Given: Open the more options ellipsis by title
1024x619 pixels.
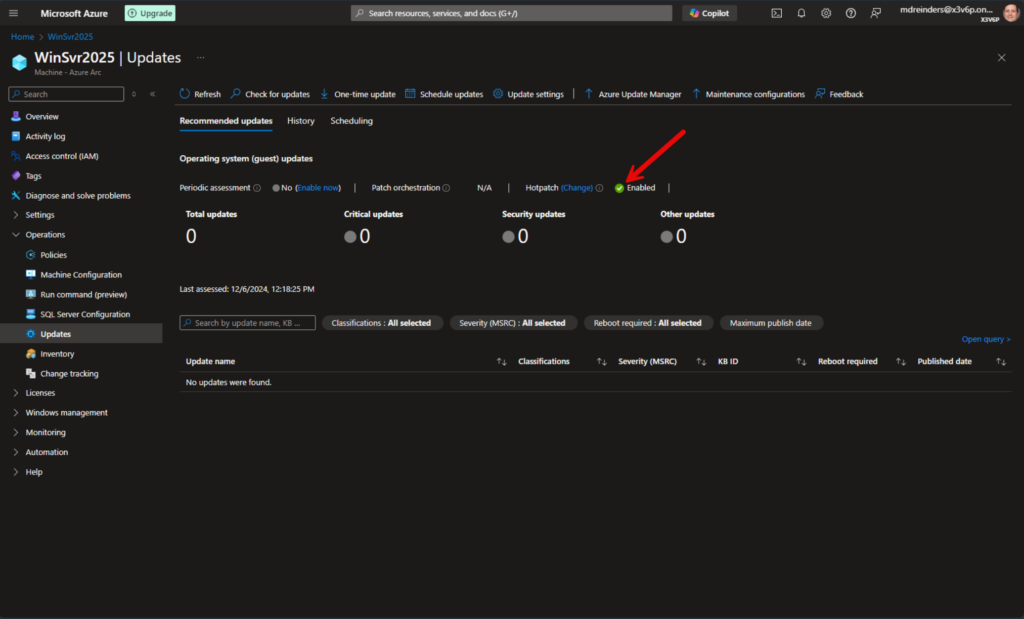Looking at the screenshot, I should point(200,57).
